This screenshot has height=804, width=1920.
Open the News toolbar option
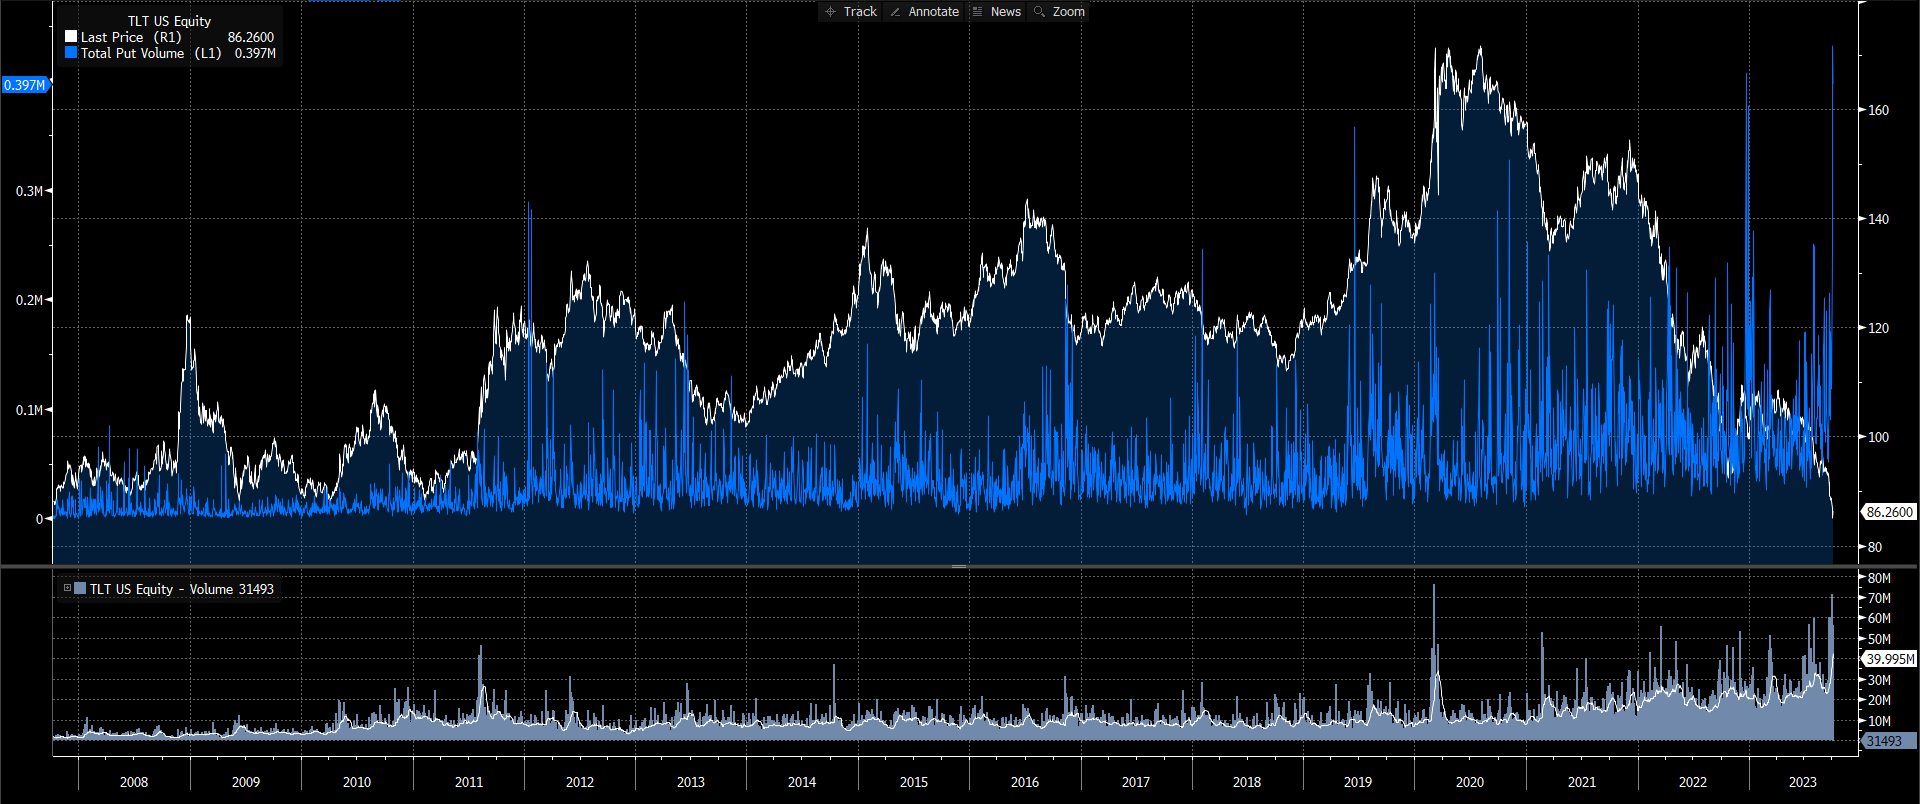click(x=1005, y=12)
